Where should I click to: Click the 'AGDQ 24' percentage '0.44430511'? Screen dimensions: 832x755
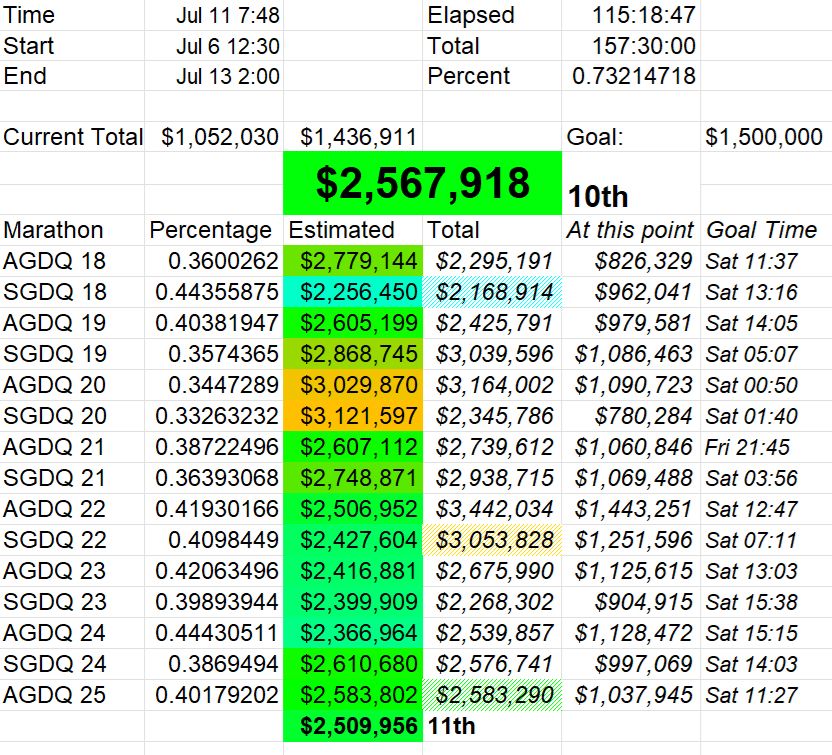click(214, 633)
